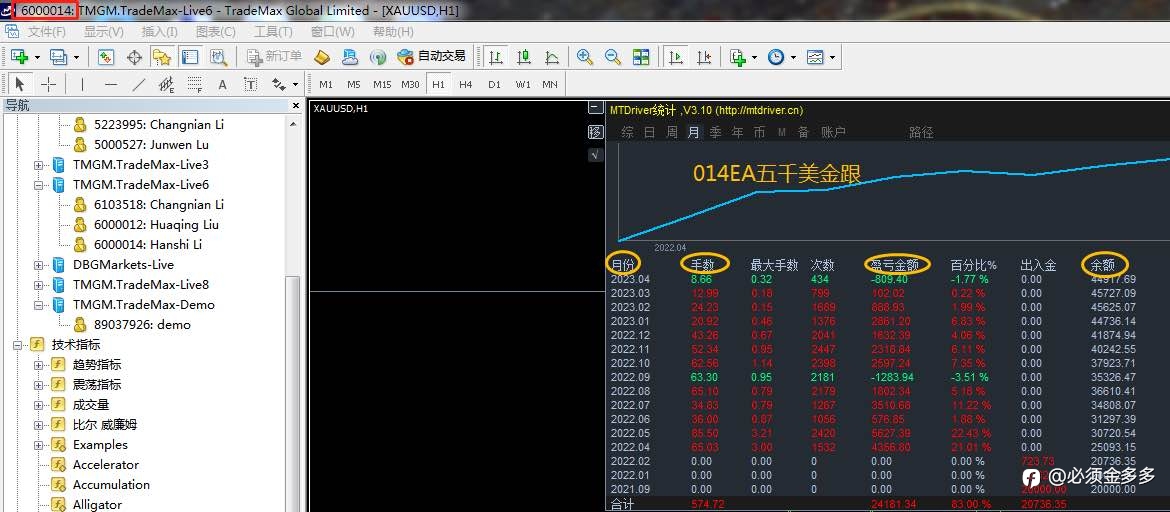Select the 月 monthly tab in MTDriver
Screen dimensions: 1170x512
[693, 132]
